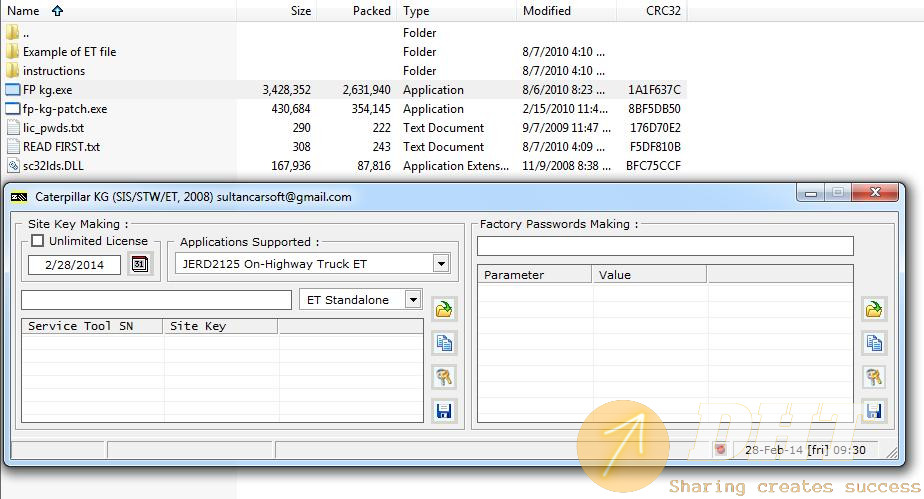Click status bar date 28-Feb-14
The width and height of the screenshot is (924, 499).
[x=774, y=450]
